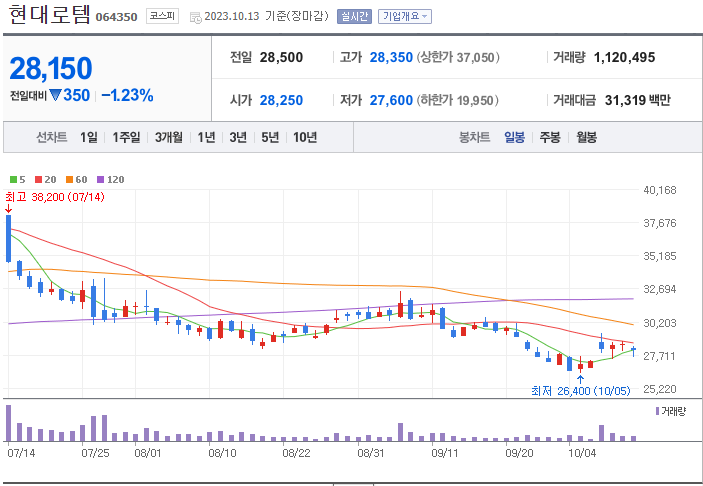Click the 07/14 date axis label

[x=21, y=453]
